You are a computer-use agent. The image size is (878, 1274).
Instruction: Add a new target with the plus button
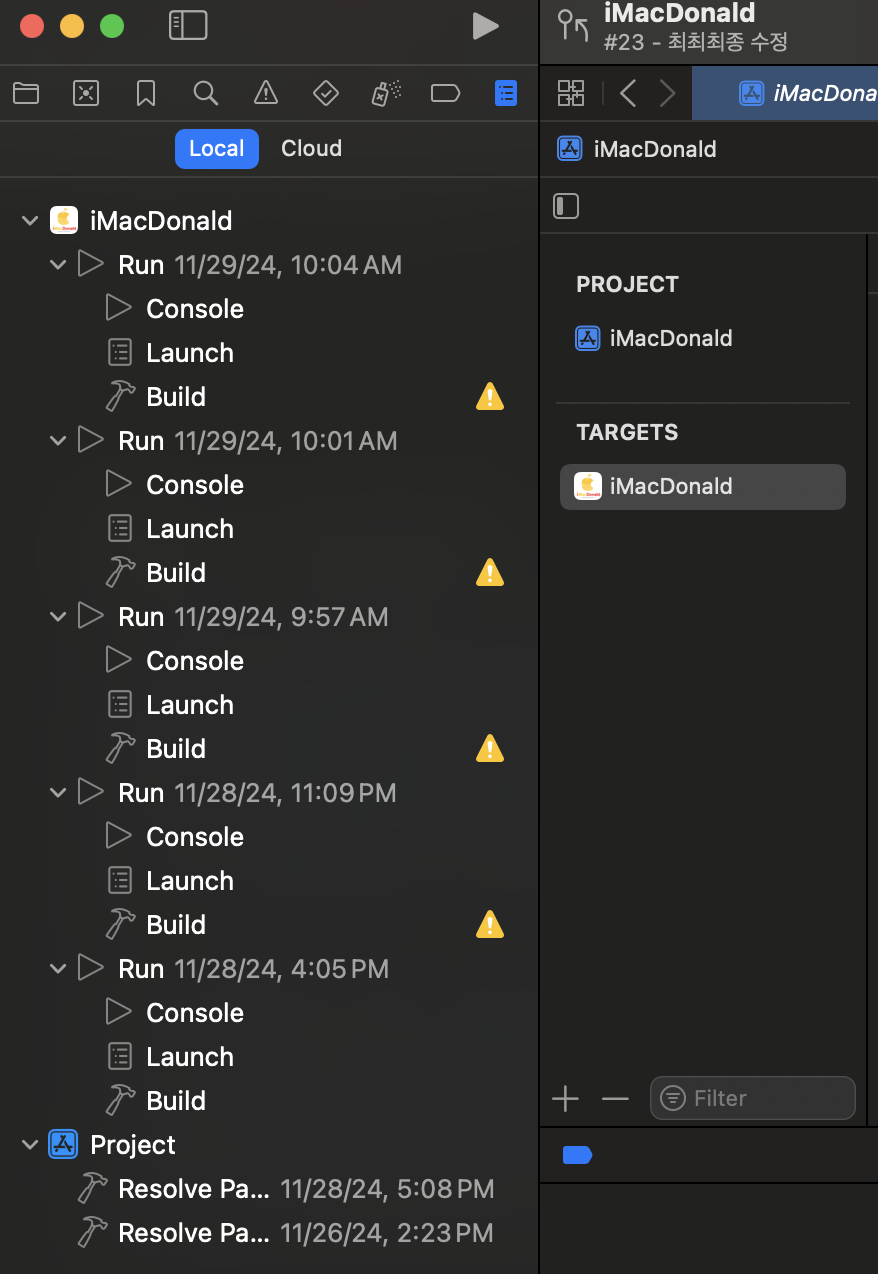click(565, 1098)
